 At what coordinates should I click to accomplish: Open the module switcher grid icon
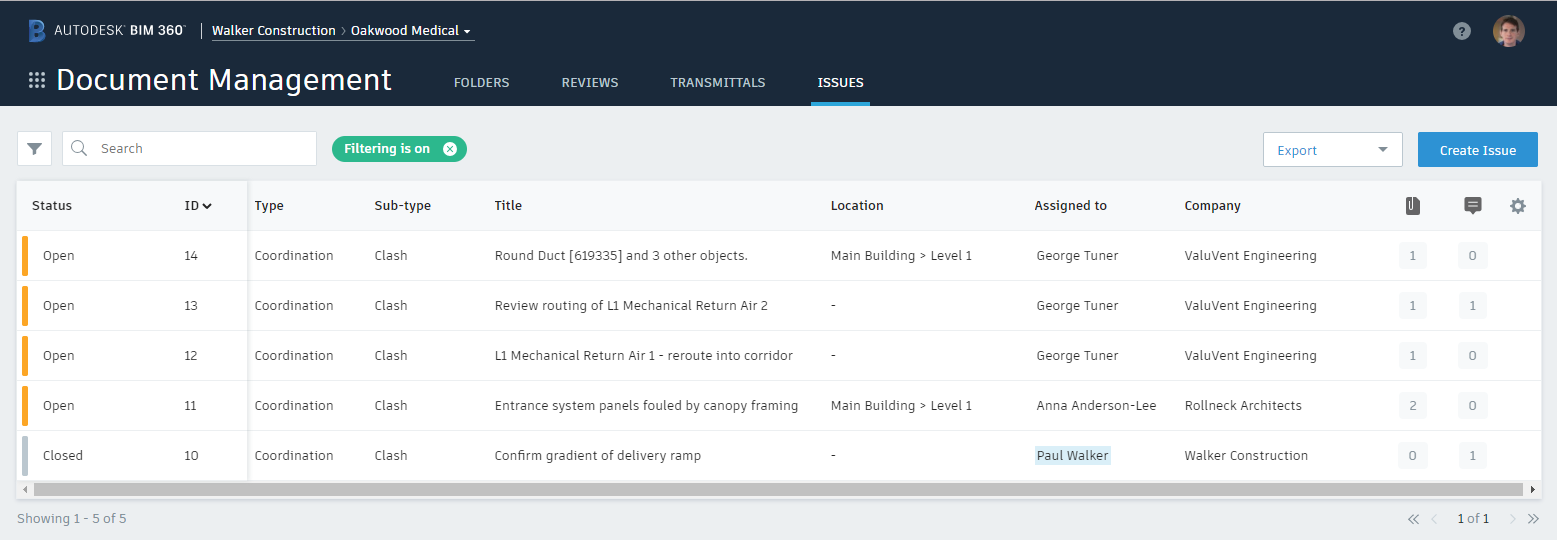click(x=37, y=81)
